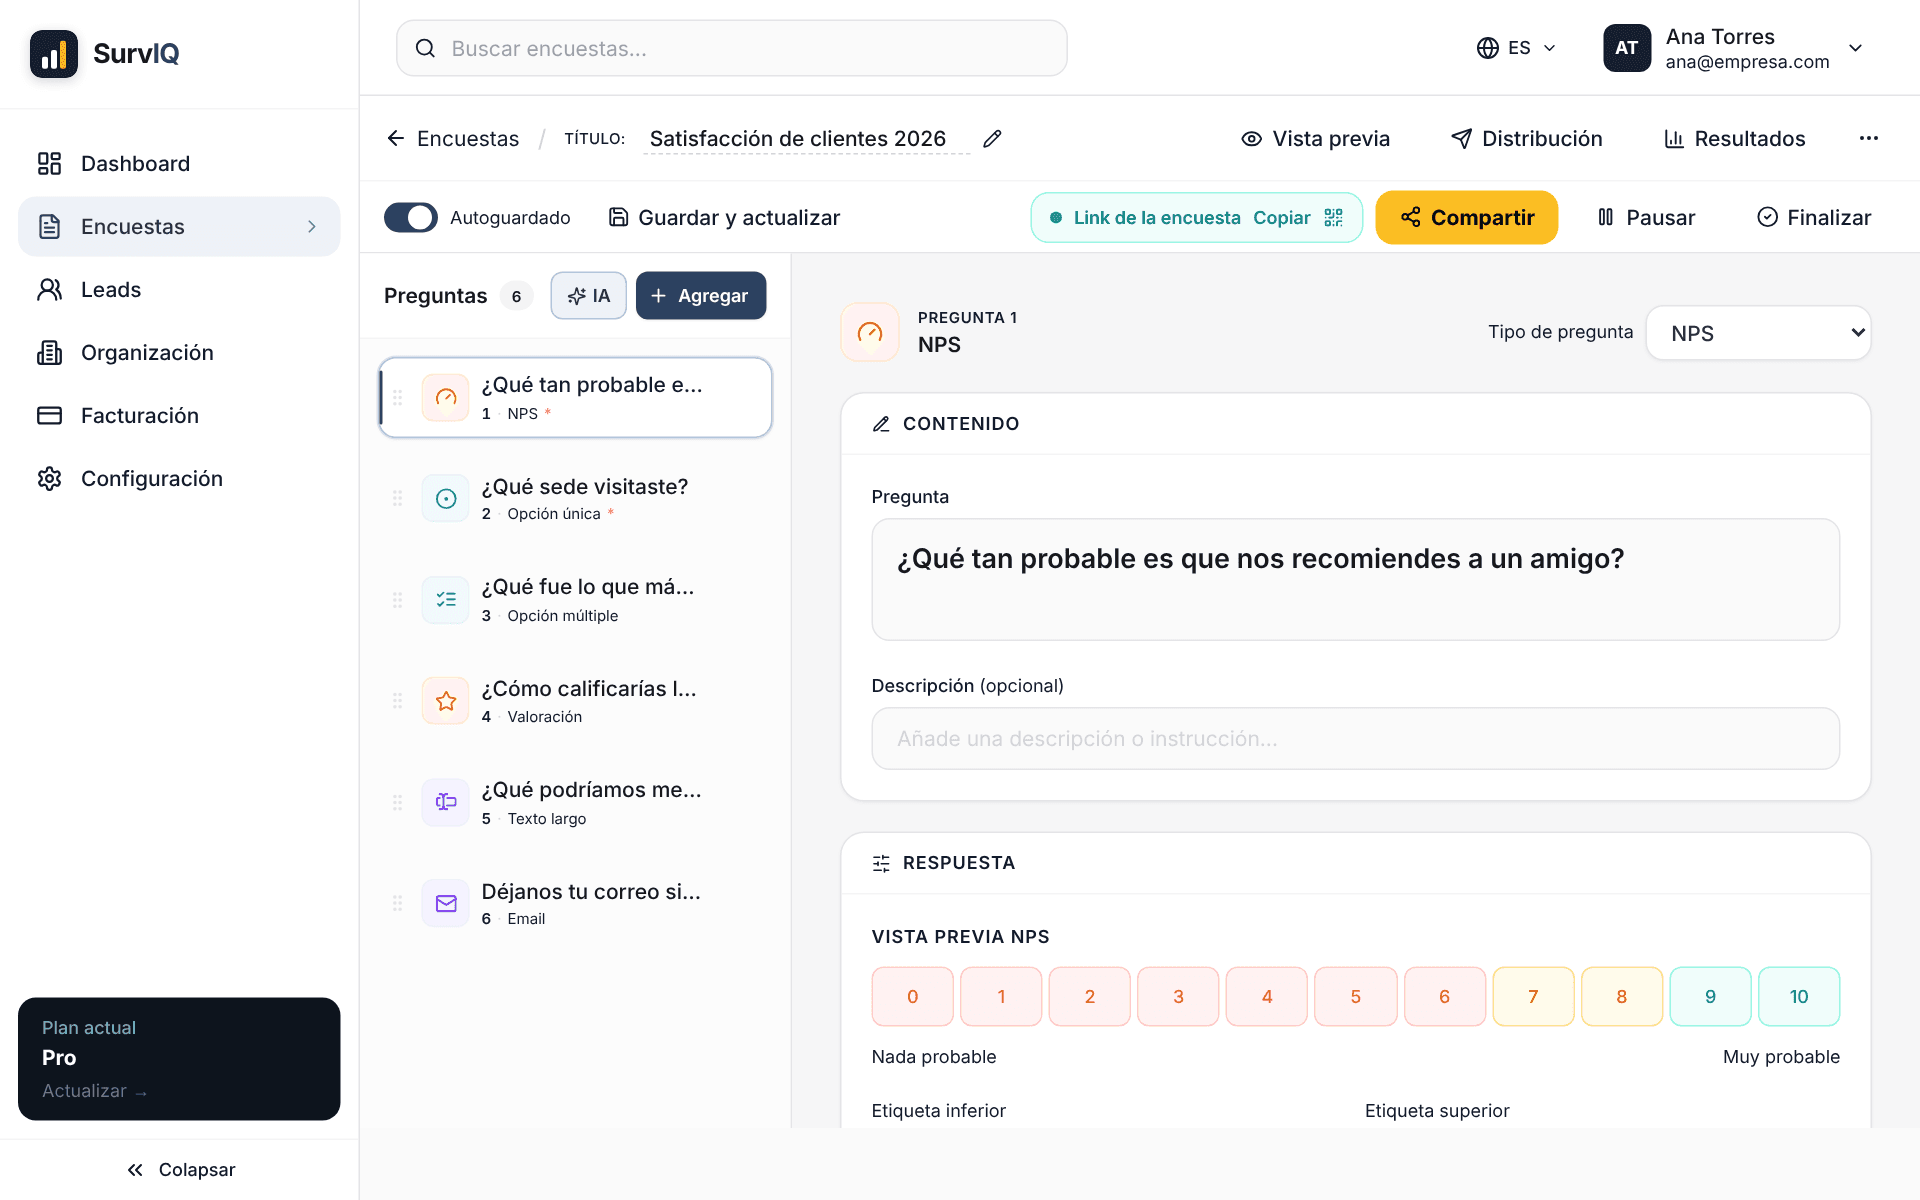Image resolution: width=1920 pixels, height=1200 pixels.
Task: Click in the Buscar encuestas search field
Action: pos(732,48)
